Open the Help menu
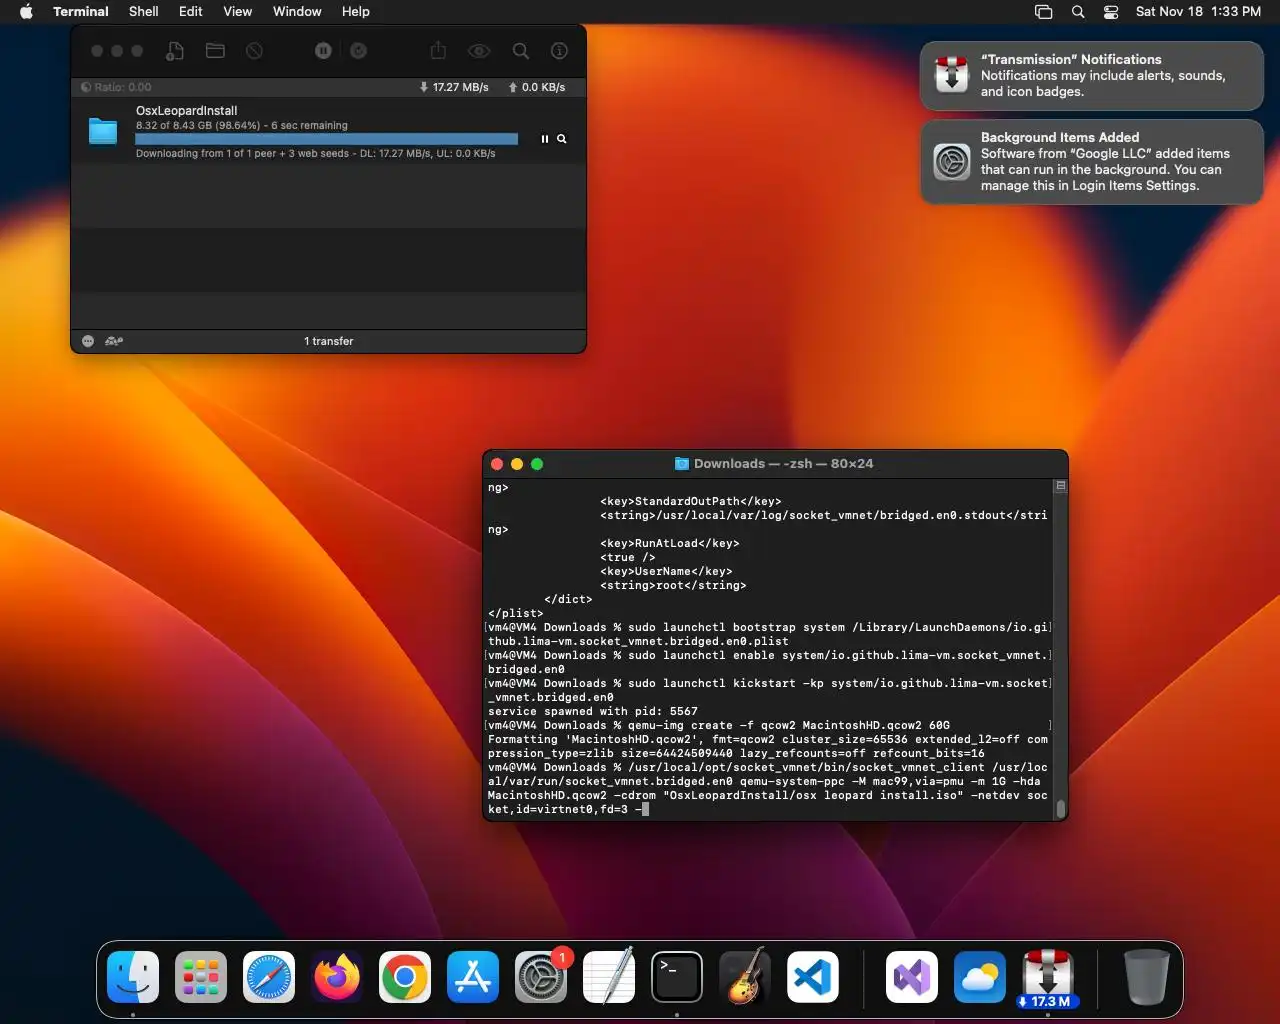The width and height of the screenshot is (1280, 1024). 356,12
